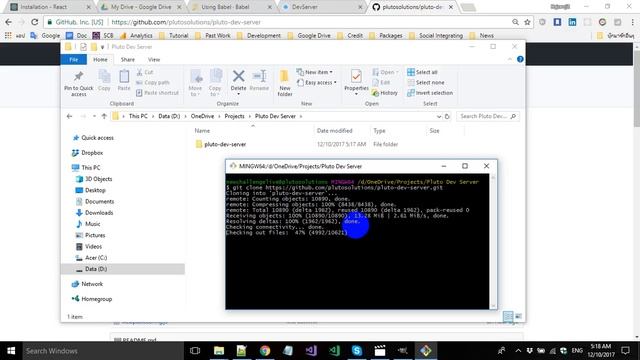The width and height of the screenshot is (640, 360).
Task: Open the Analytics bookmark
Action: click(x=136, y=36)
